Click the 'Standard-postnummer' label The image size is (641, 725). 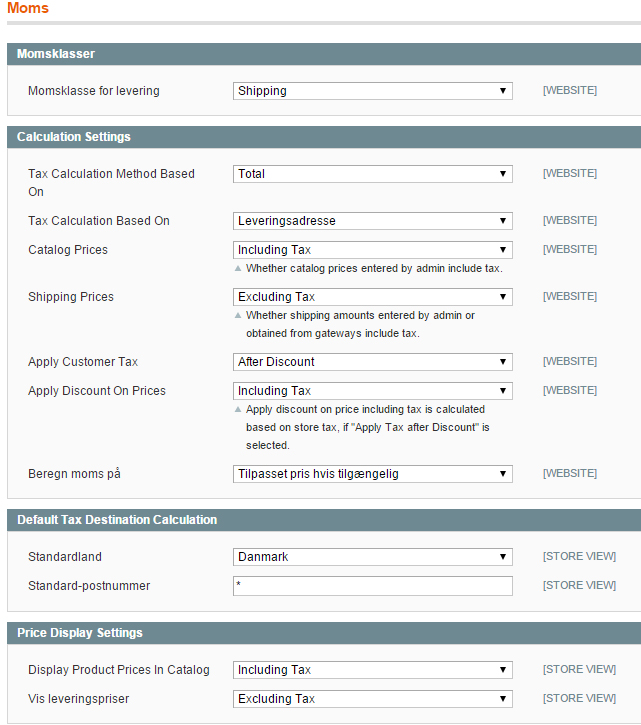tap(89, 586)
